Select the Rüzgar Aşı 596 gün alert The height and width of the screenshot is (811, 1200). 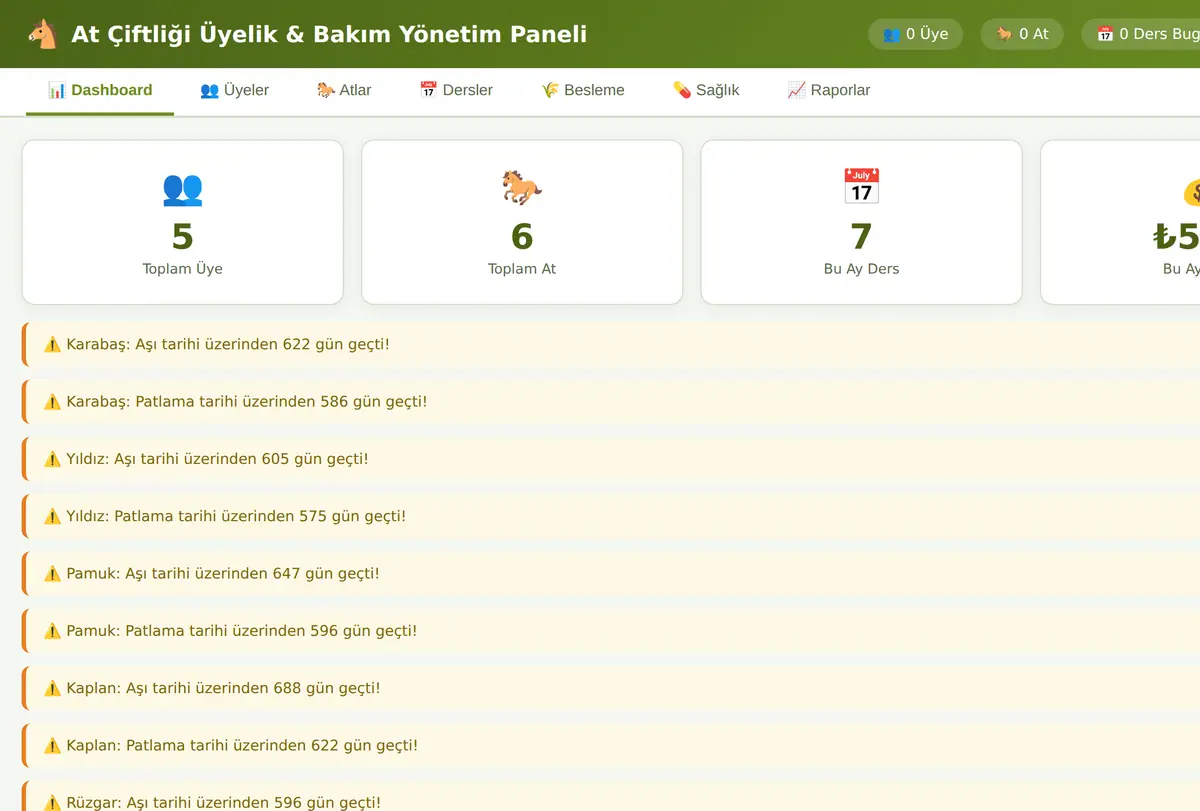coord(611,796)
